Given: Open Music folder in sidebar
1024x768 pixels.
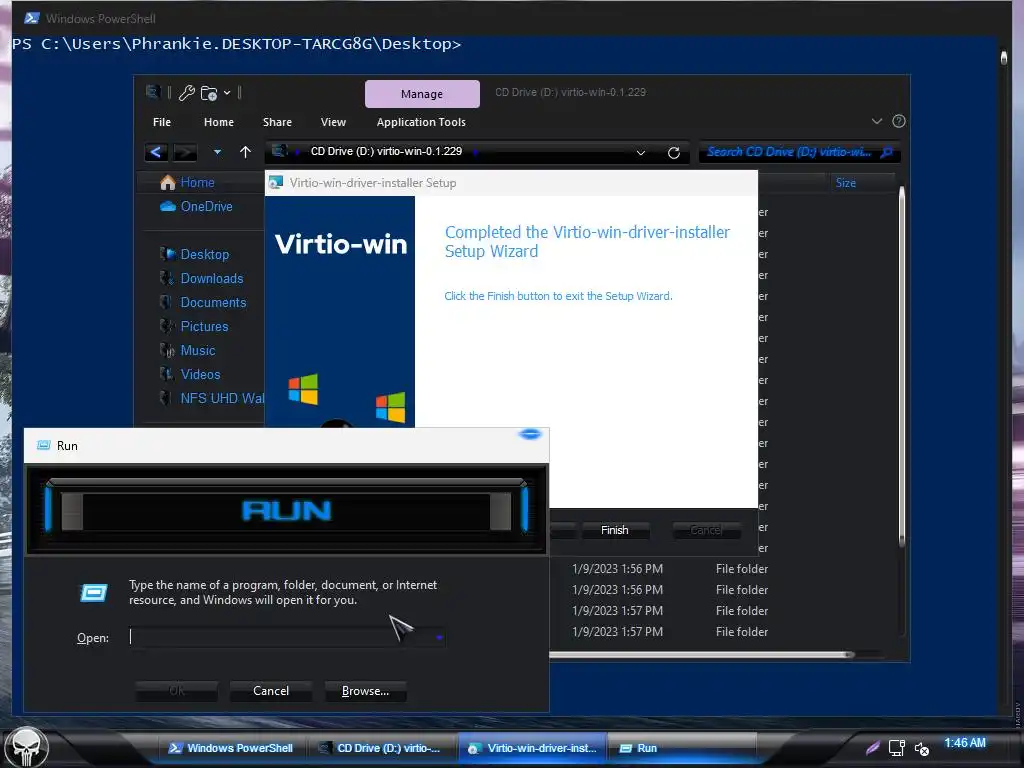Looking at the screenshot, I should pyautogui.click(x=187, y=351).
